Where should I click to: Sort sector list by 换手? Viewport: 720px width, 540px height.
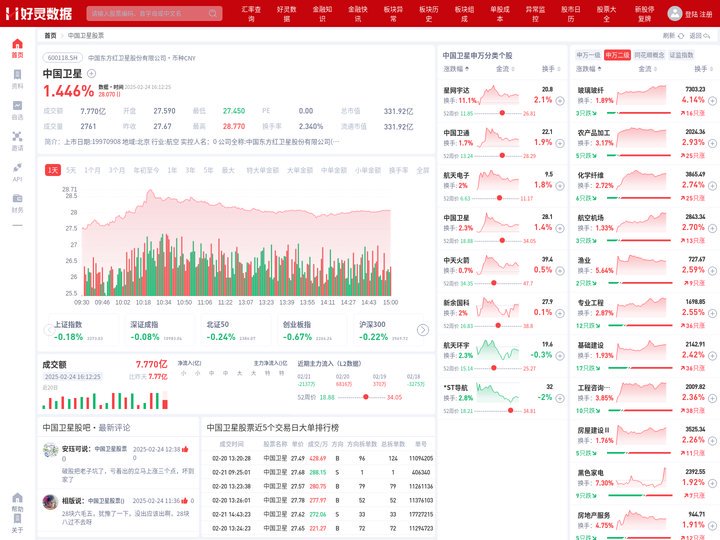(703, 69)
